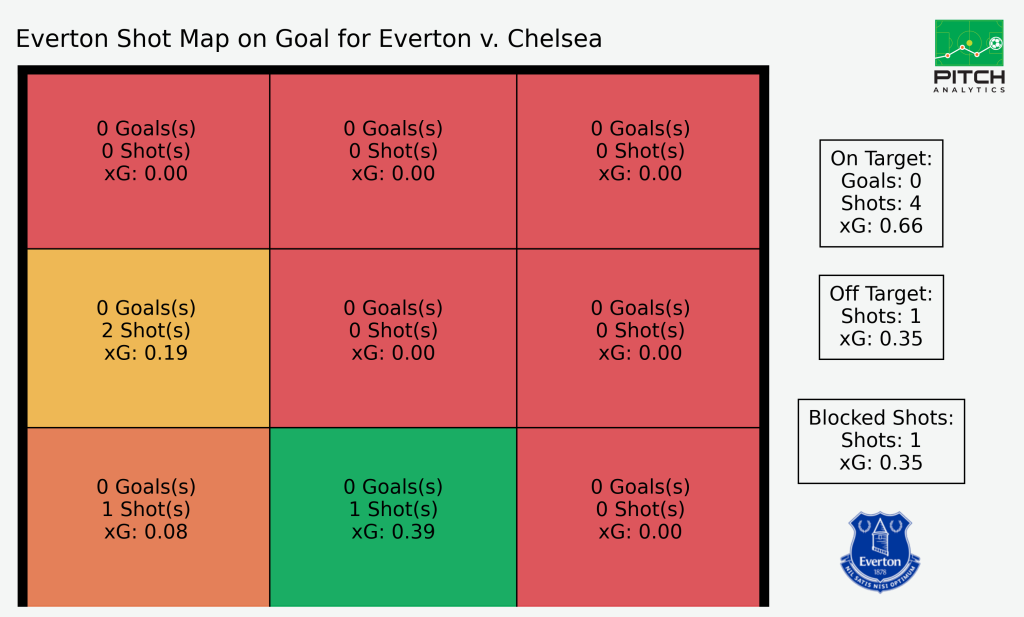Image resolution: width=1024 pixels, height=617 pixels.
Task: Select the green bottom-center zone with xG 0.39
Action: point(393,517)
